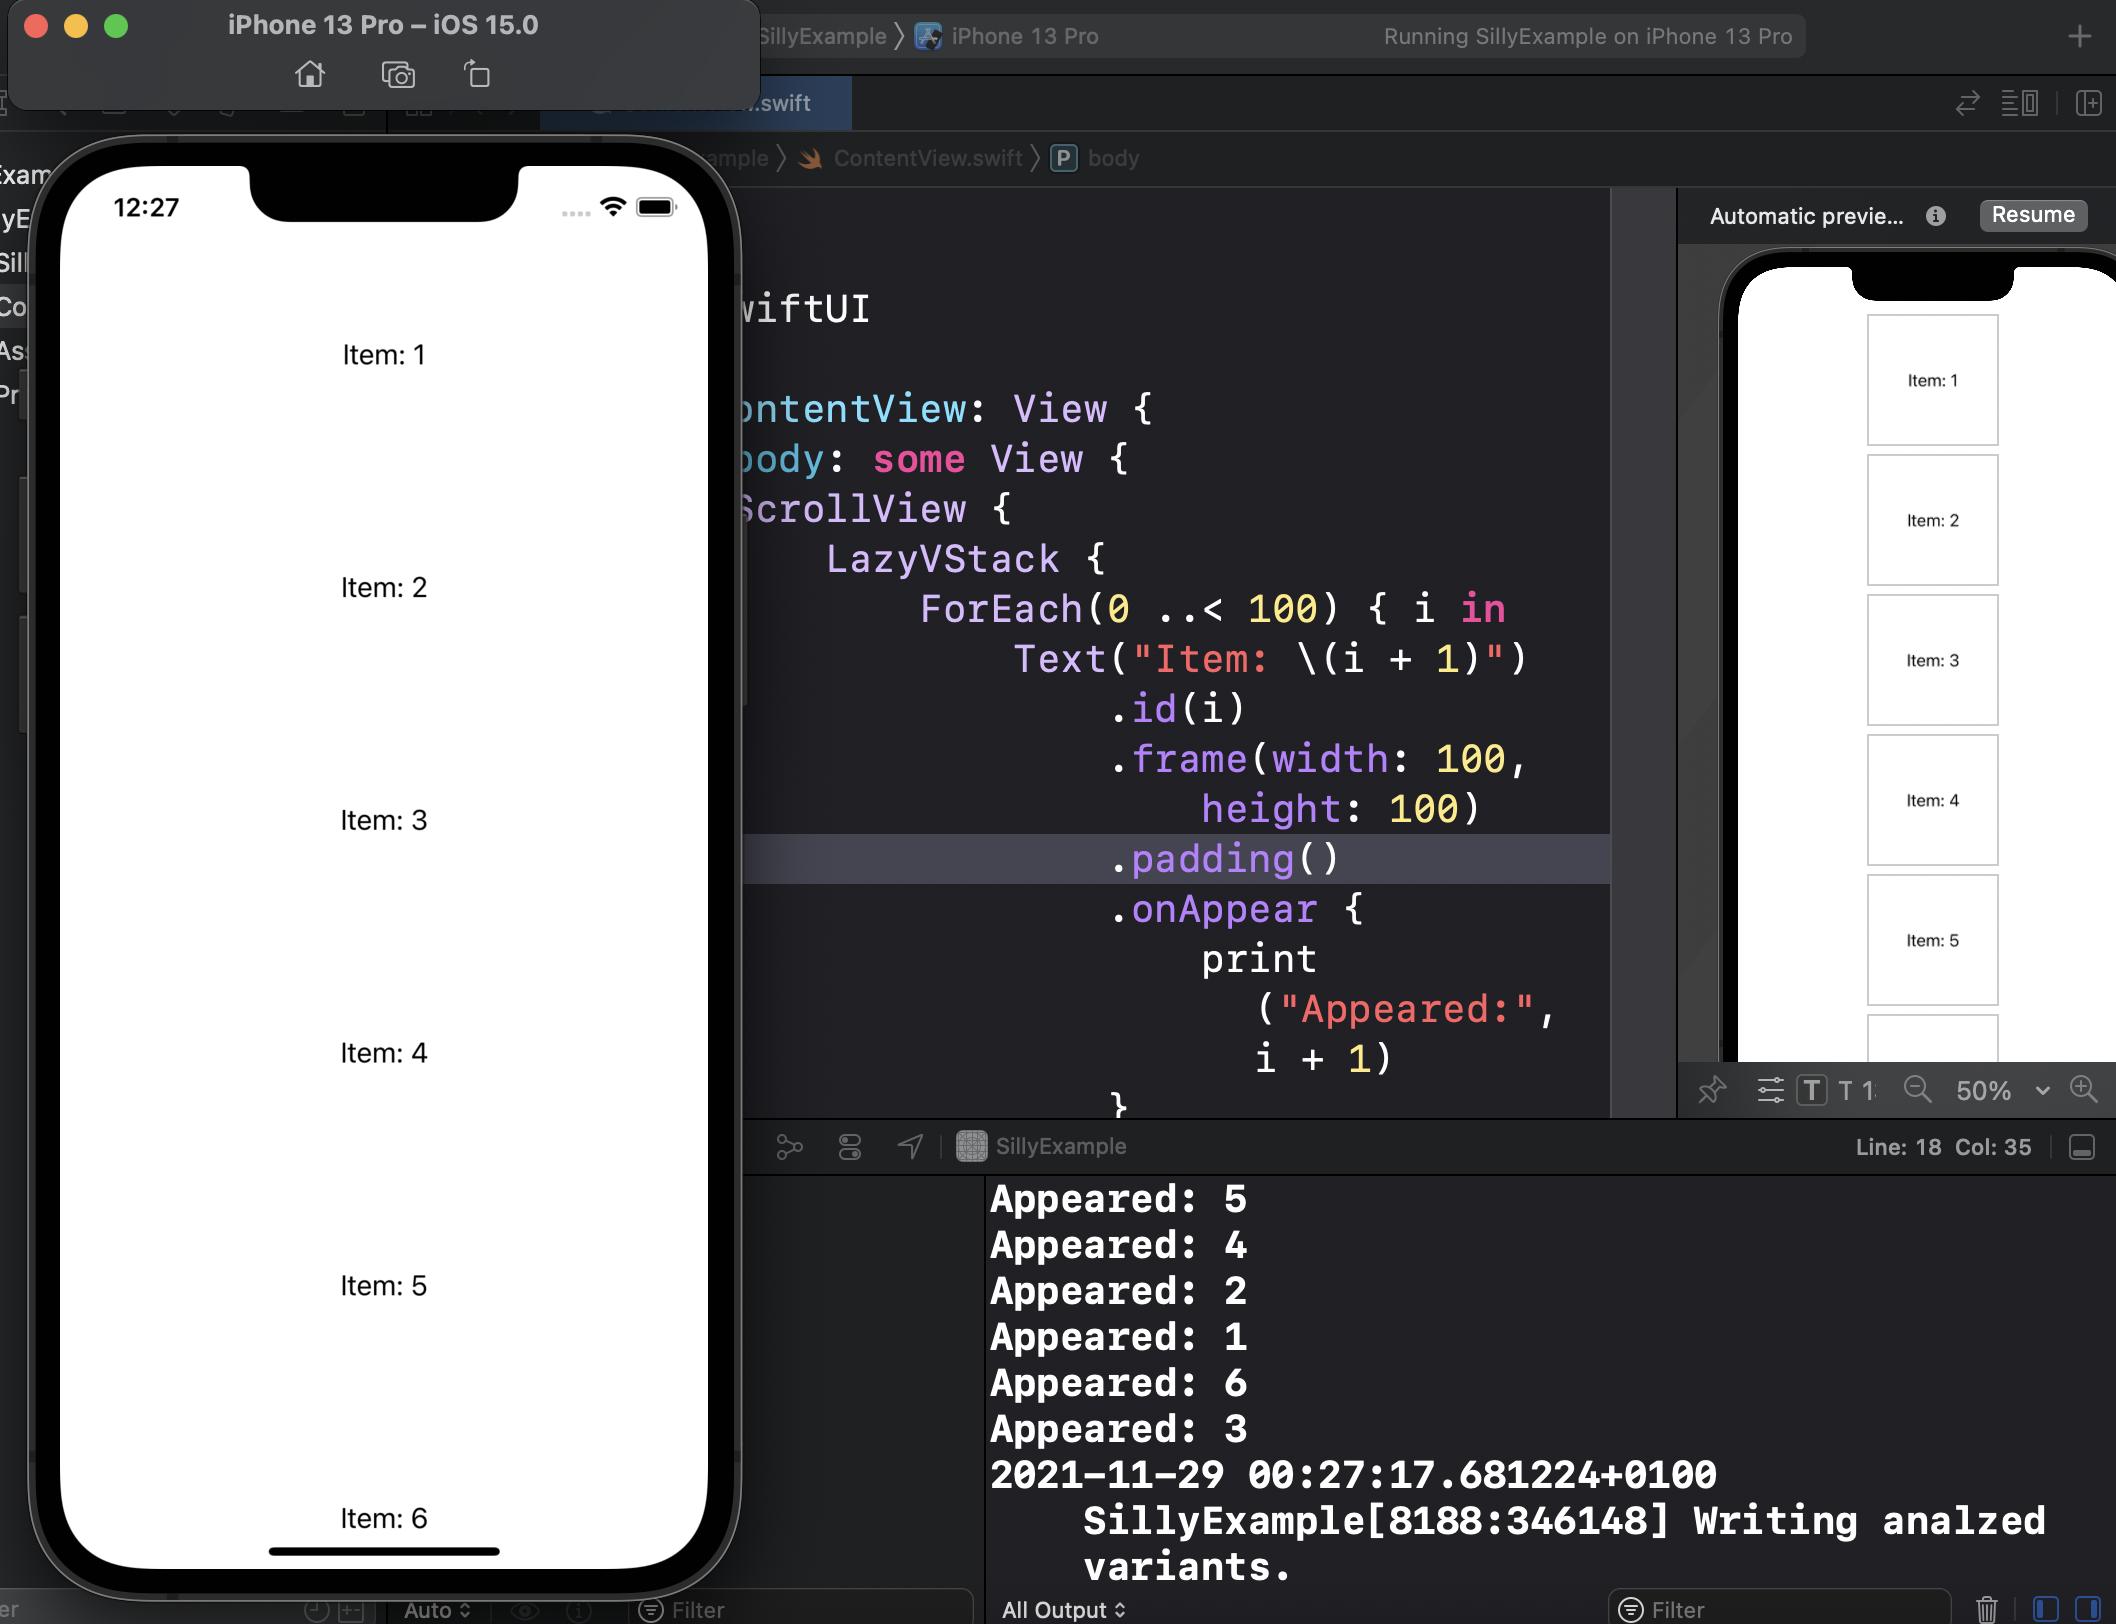Open the Auto variables scope dropdown
The image size is (2116, 1624).
436,1609
